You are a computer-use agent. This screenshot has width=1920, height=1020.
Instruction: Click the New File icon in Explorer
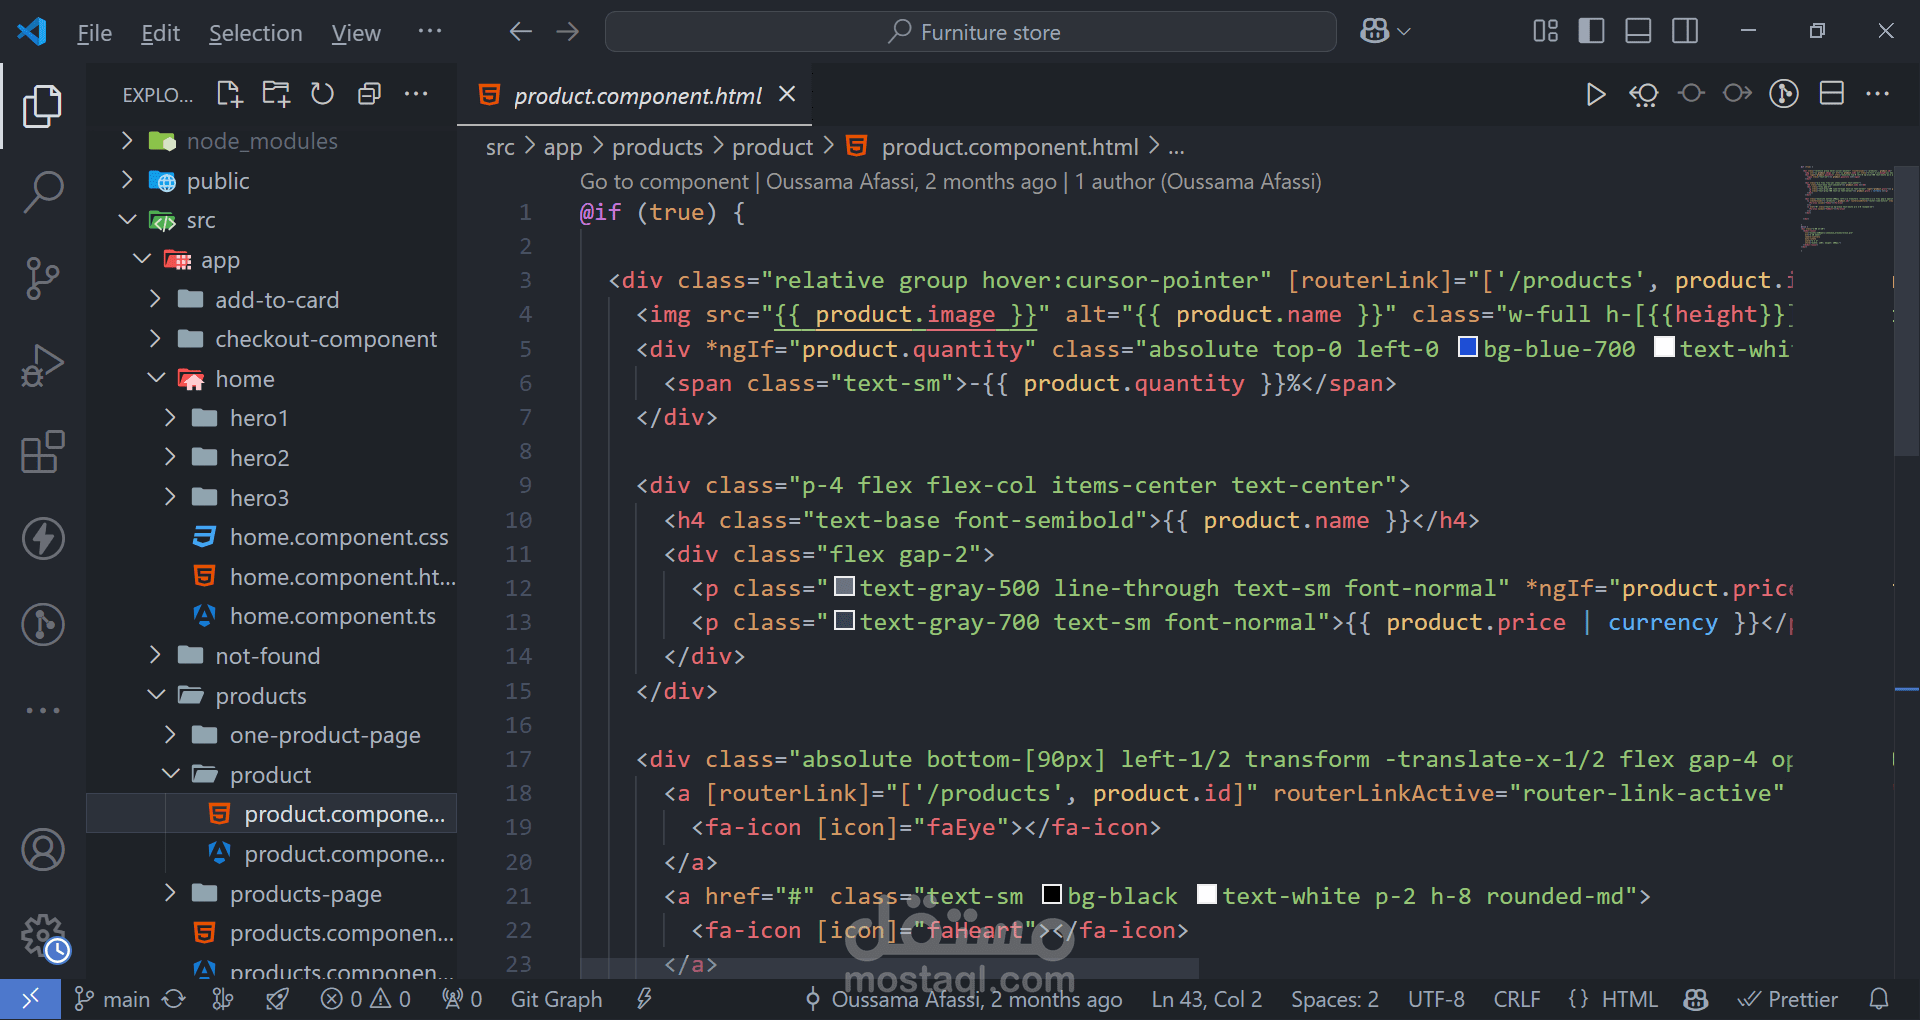click(x=230, y=94)
